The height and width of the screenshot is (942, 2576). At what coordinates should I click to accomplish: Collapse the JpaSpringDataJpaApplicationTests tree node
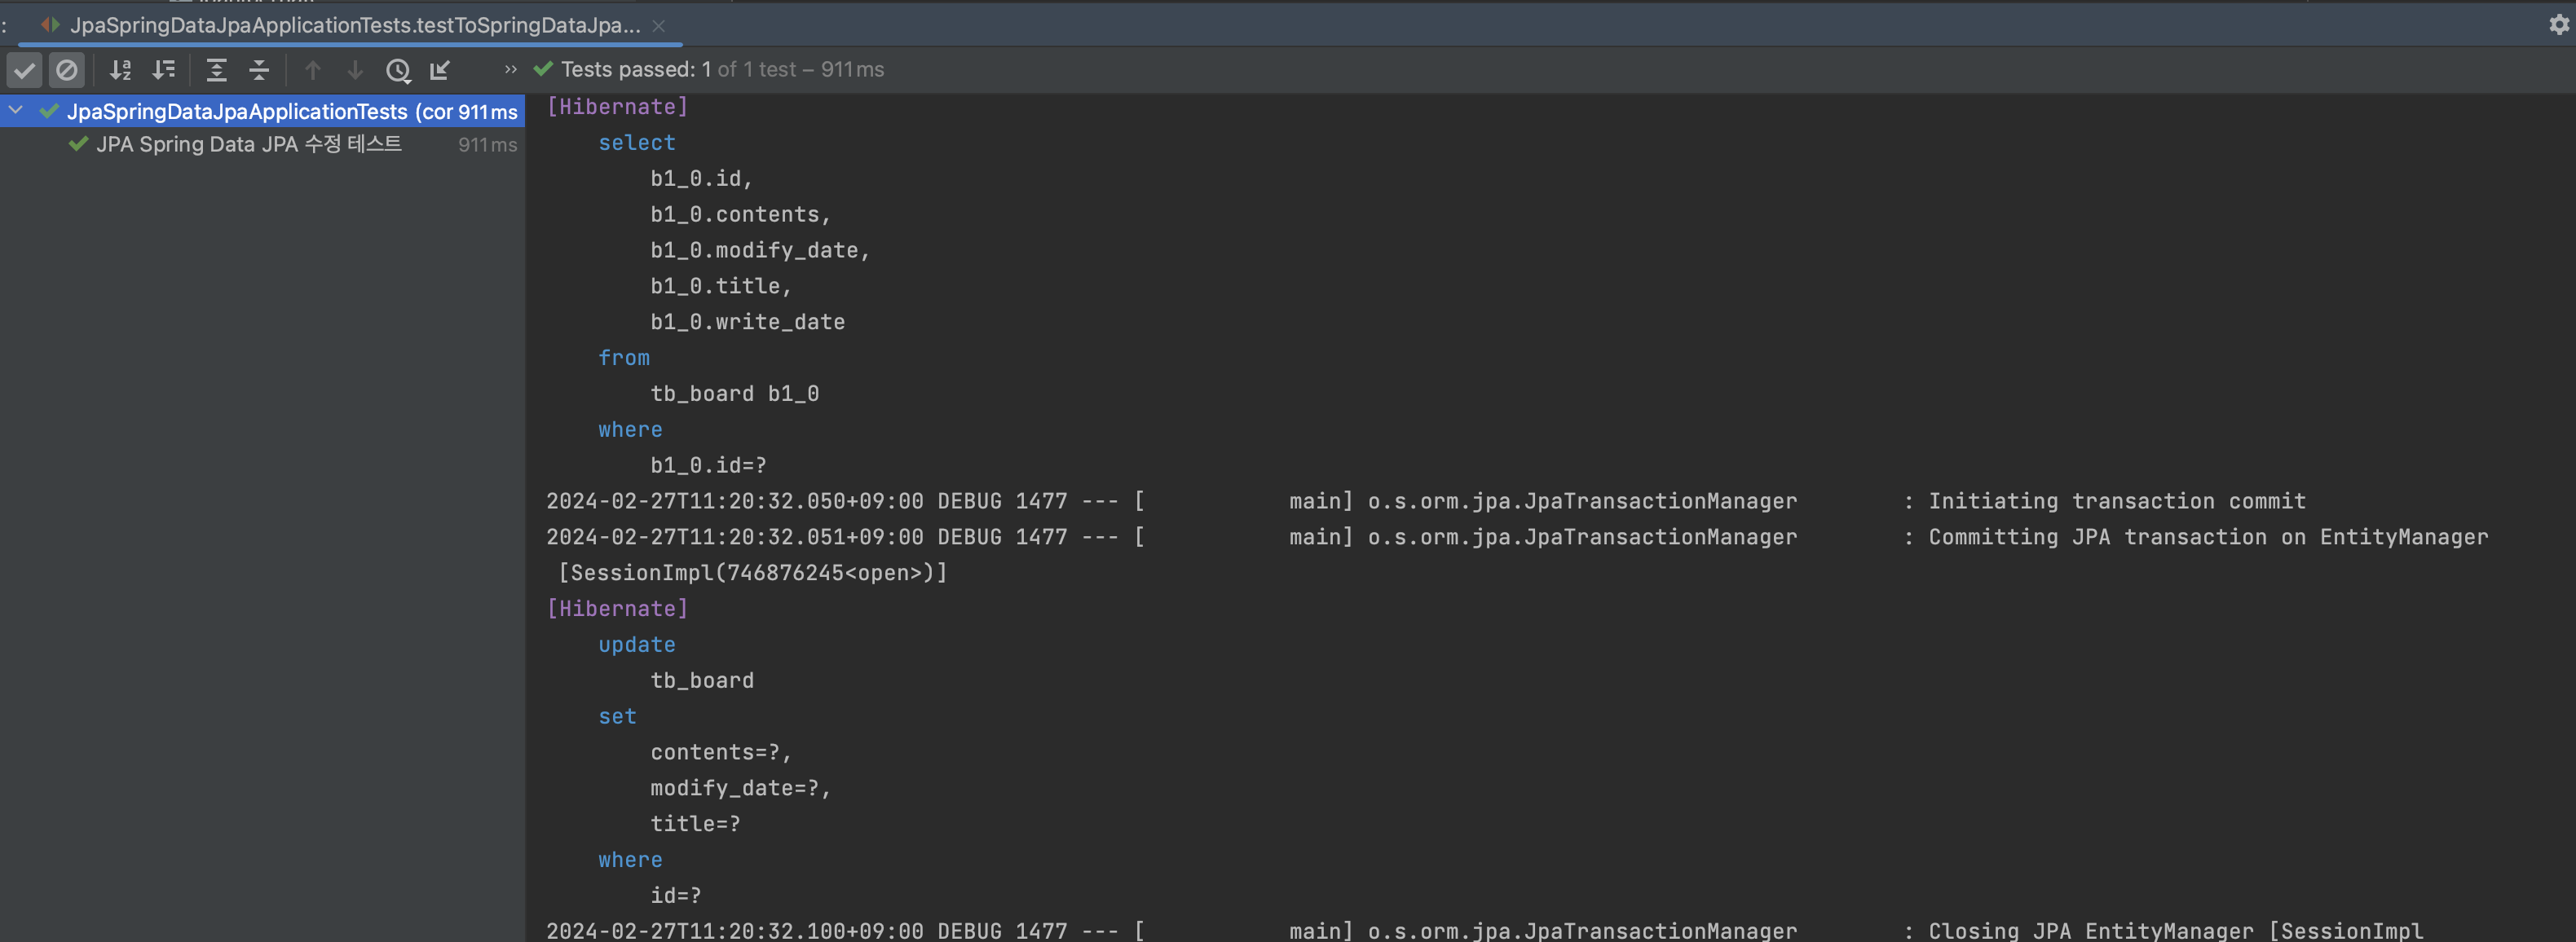click(x=16, y=111)
